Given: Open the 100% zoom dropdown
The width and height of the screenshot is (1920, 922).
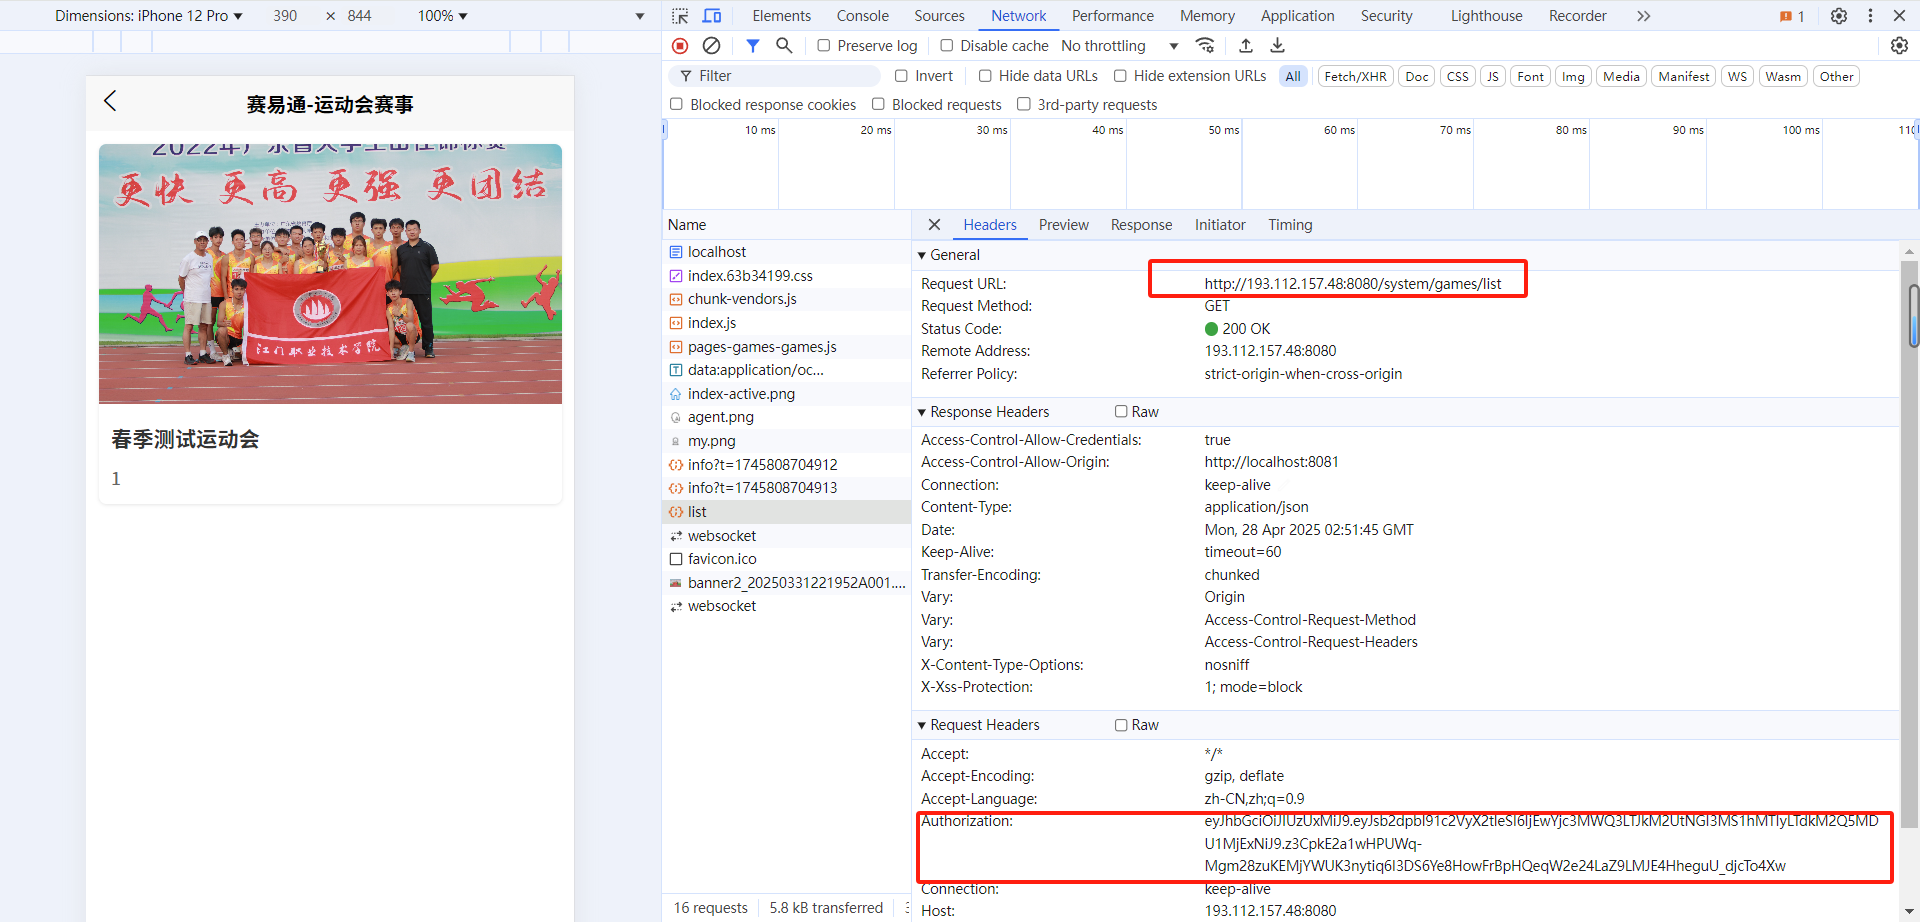Looking at the screenshot, I should [x=443, y=16].
